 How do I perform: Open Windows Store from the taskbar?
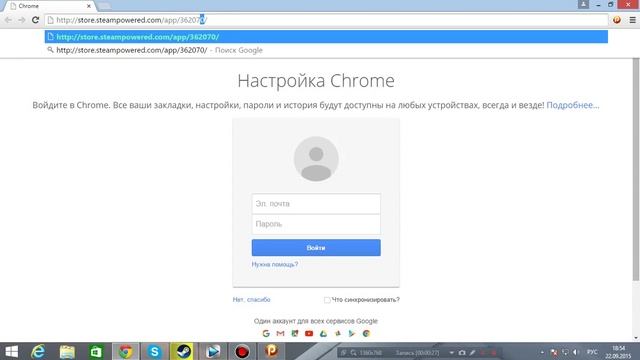click(96, 351)
